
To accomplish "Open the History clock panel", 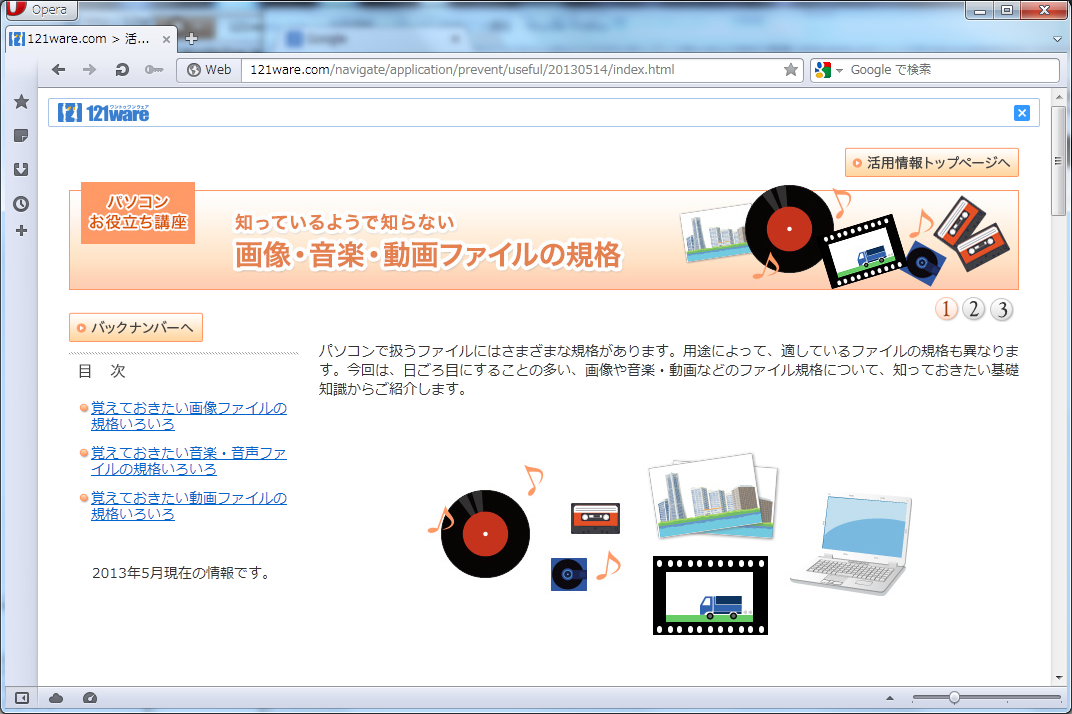I will tap(21, 204).
